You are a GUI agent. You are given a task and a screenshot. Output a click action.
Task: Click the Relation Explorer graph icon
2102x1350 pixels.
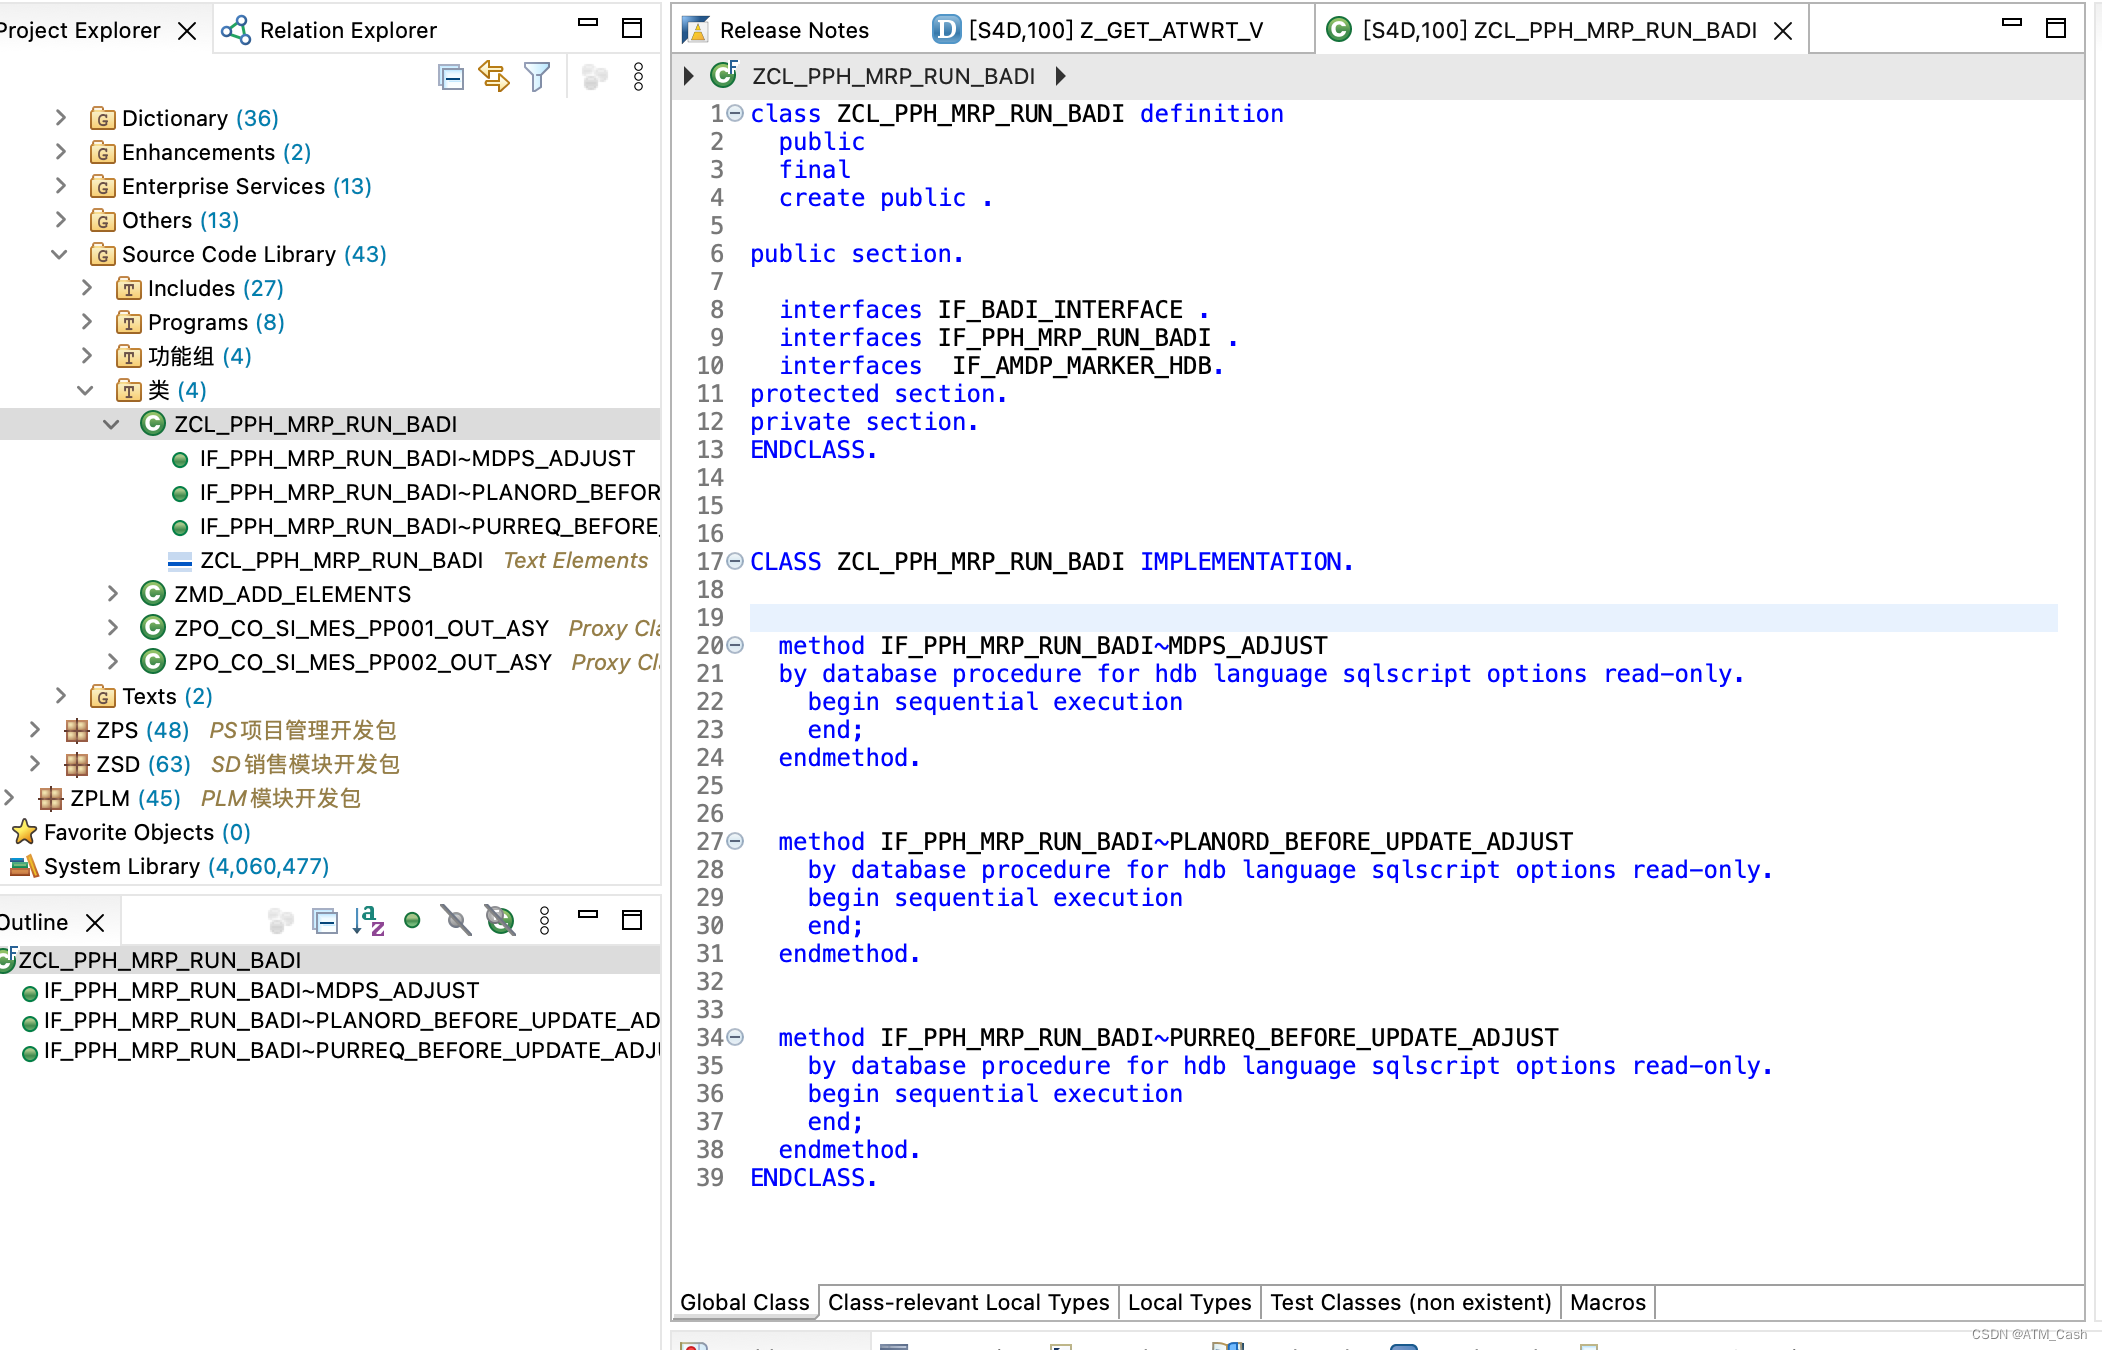(235, 30)
